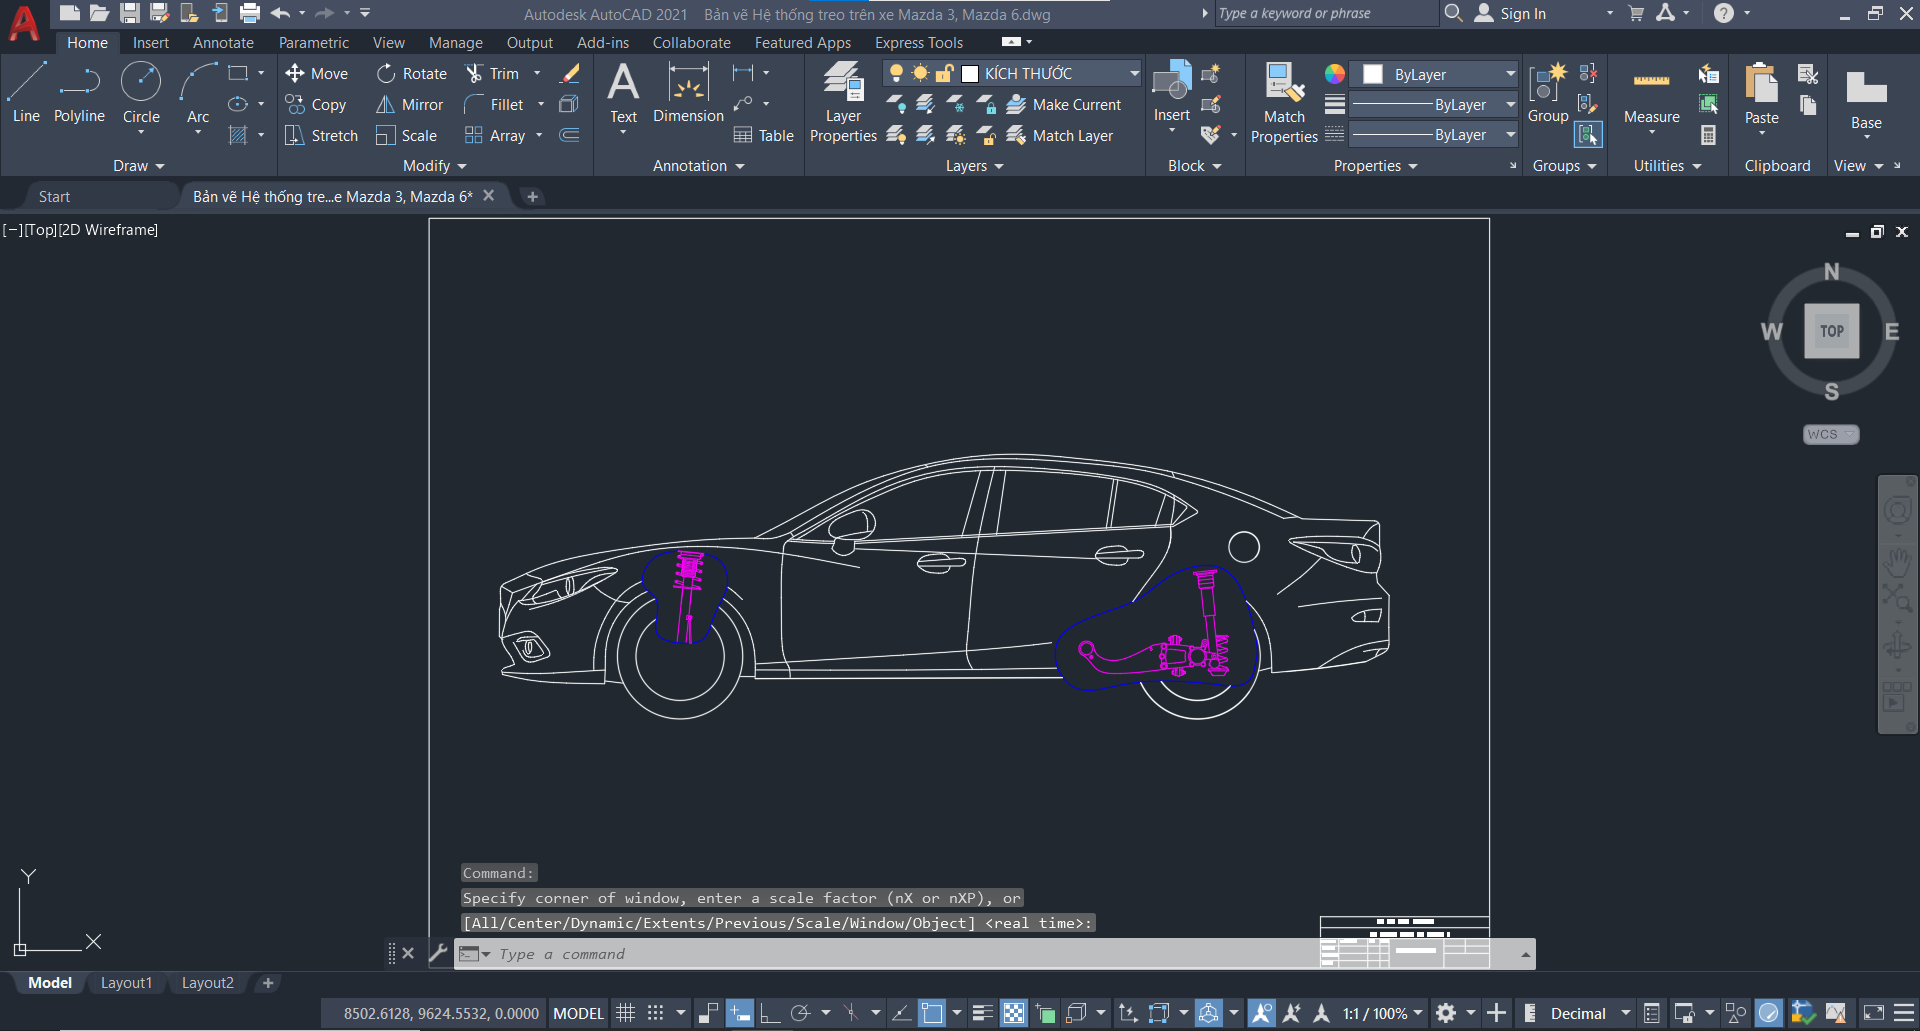Click the Copy tool
Image resolution: width=1920 pixels, height=1031 pixels.
(316, 104)
